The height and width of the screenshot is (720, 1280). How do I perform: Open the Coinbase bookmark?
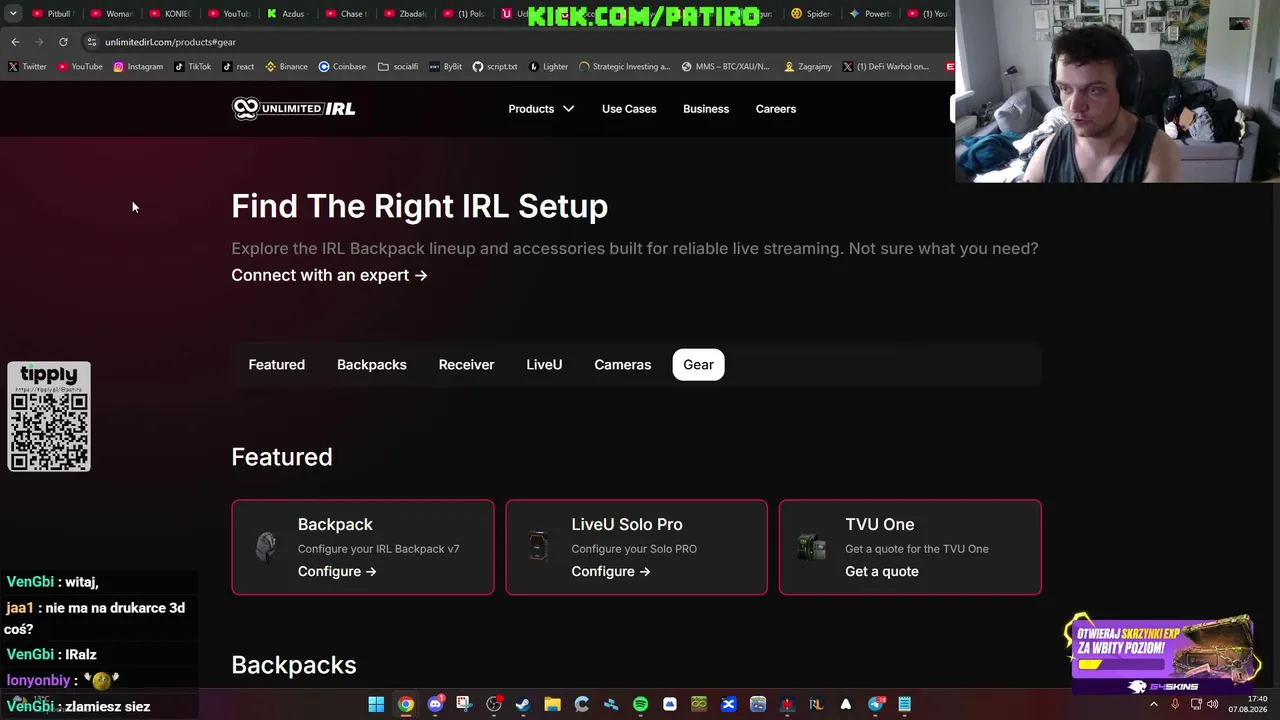(342, 67)
